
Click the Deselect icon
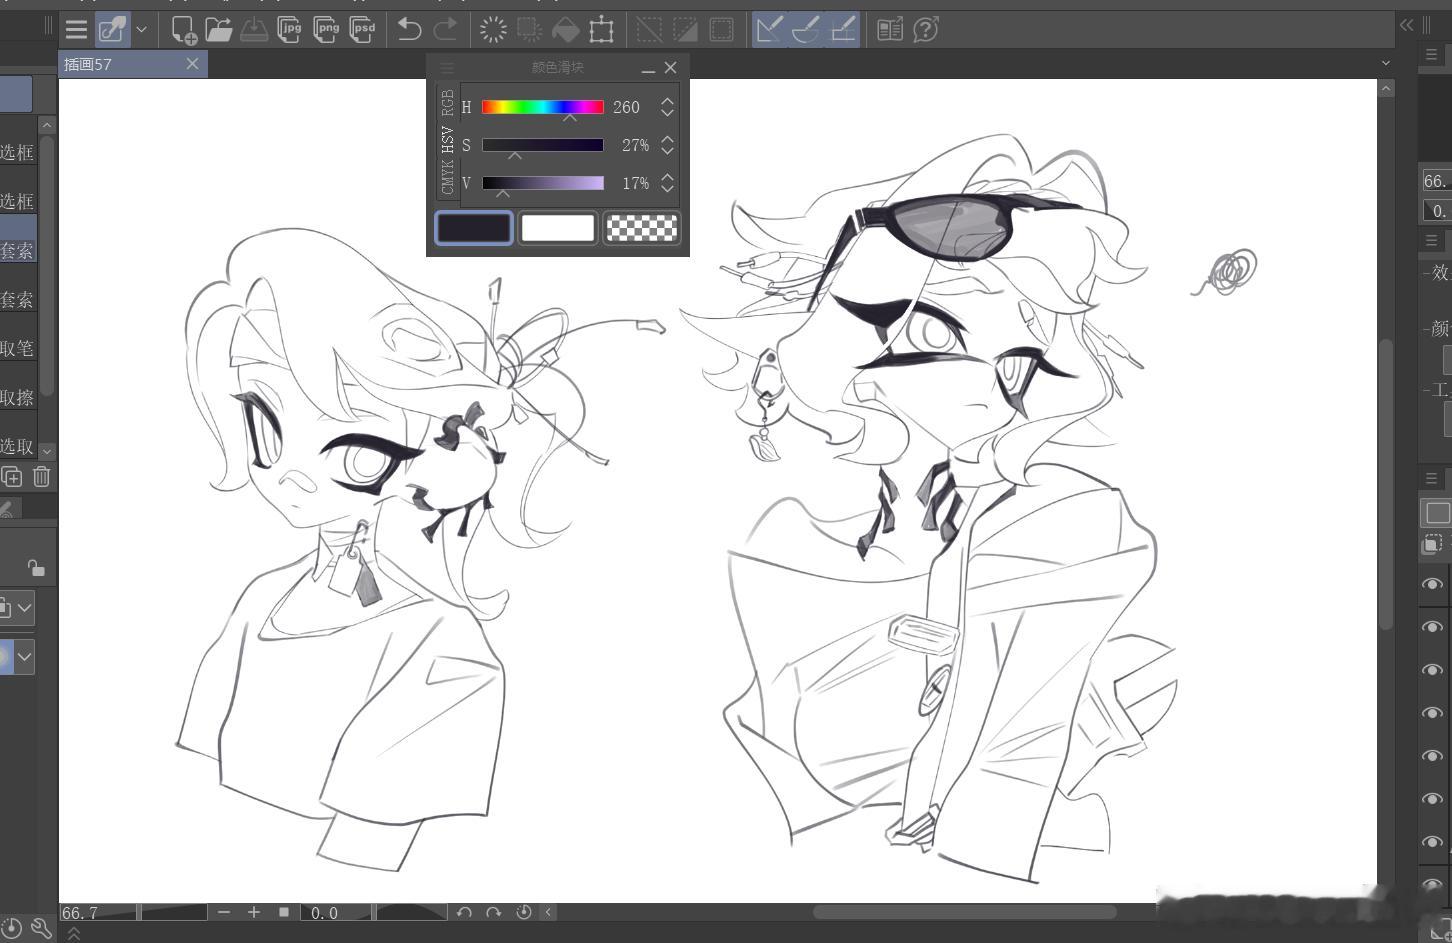coord(649,30)
